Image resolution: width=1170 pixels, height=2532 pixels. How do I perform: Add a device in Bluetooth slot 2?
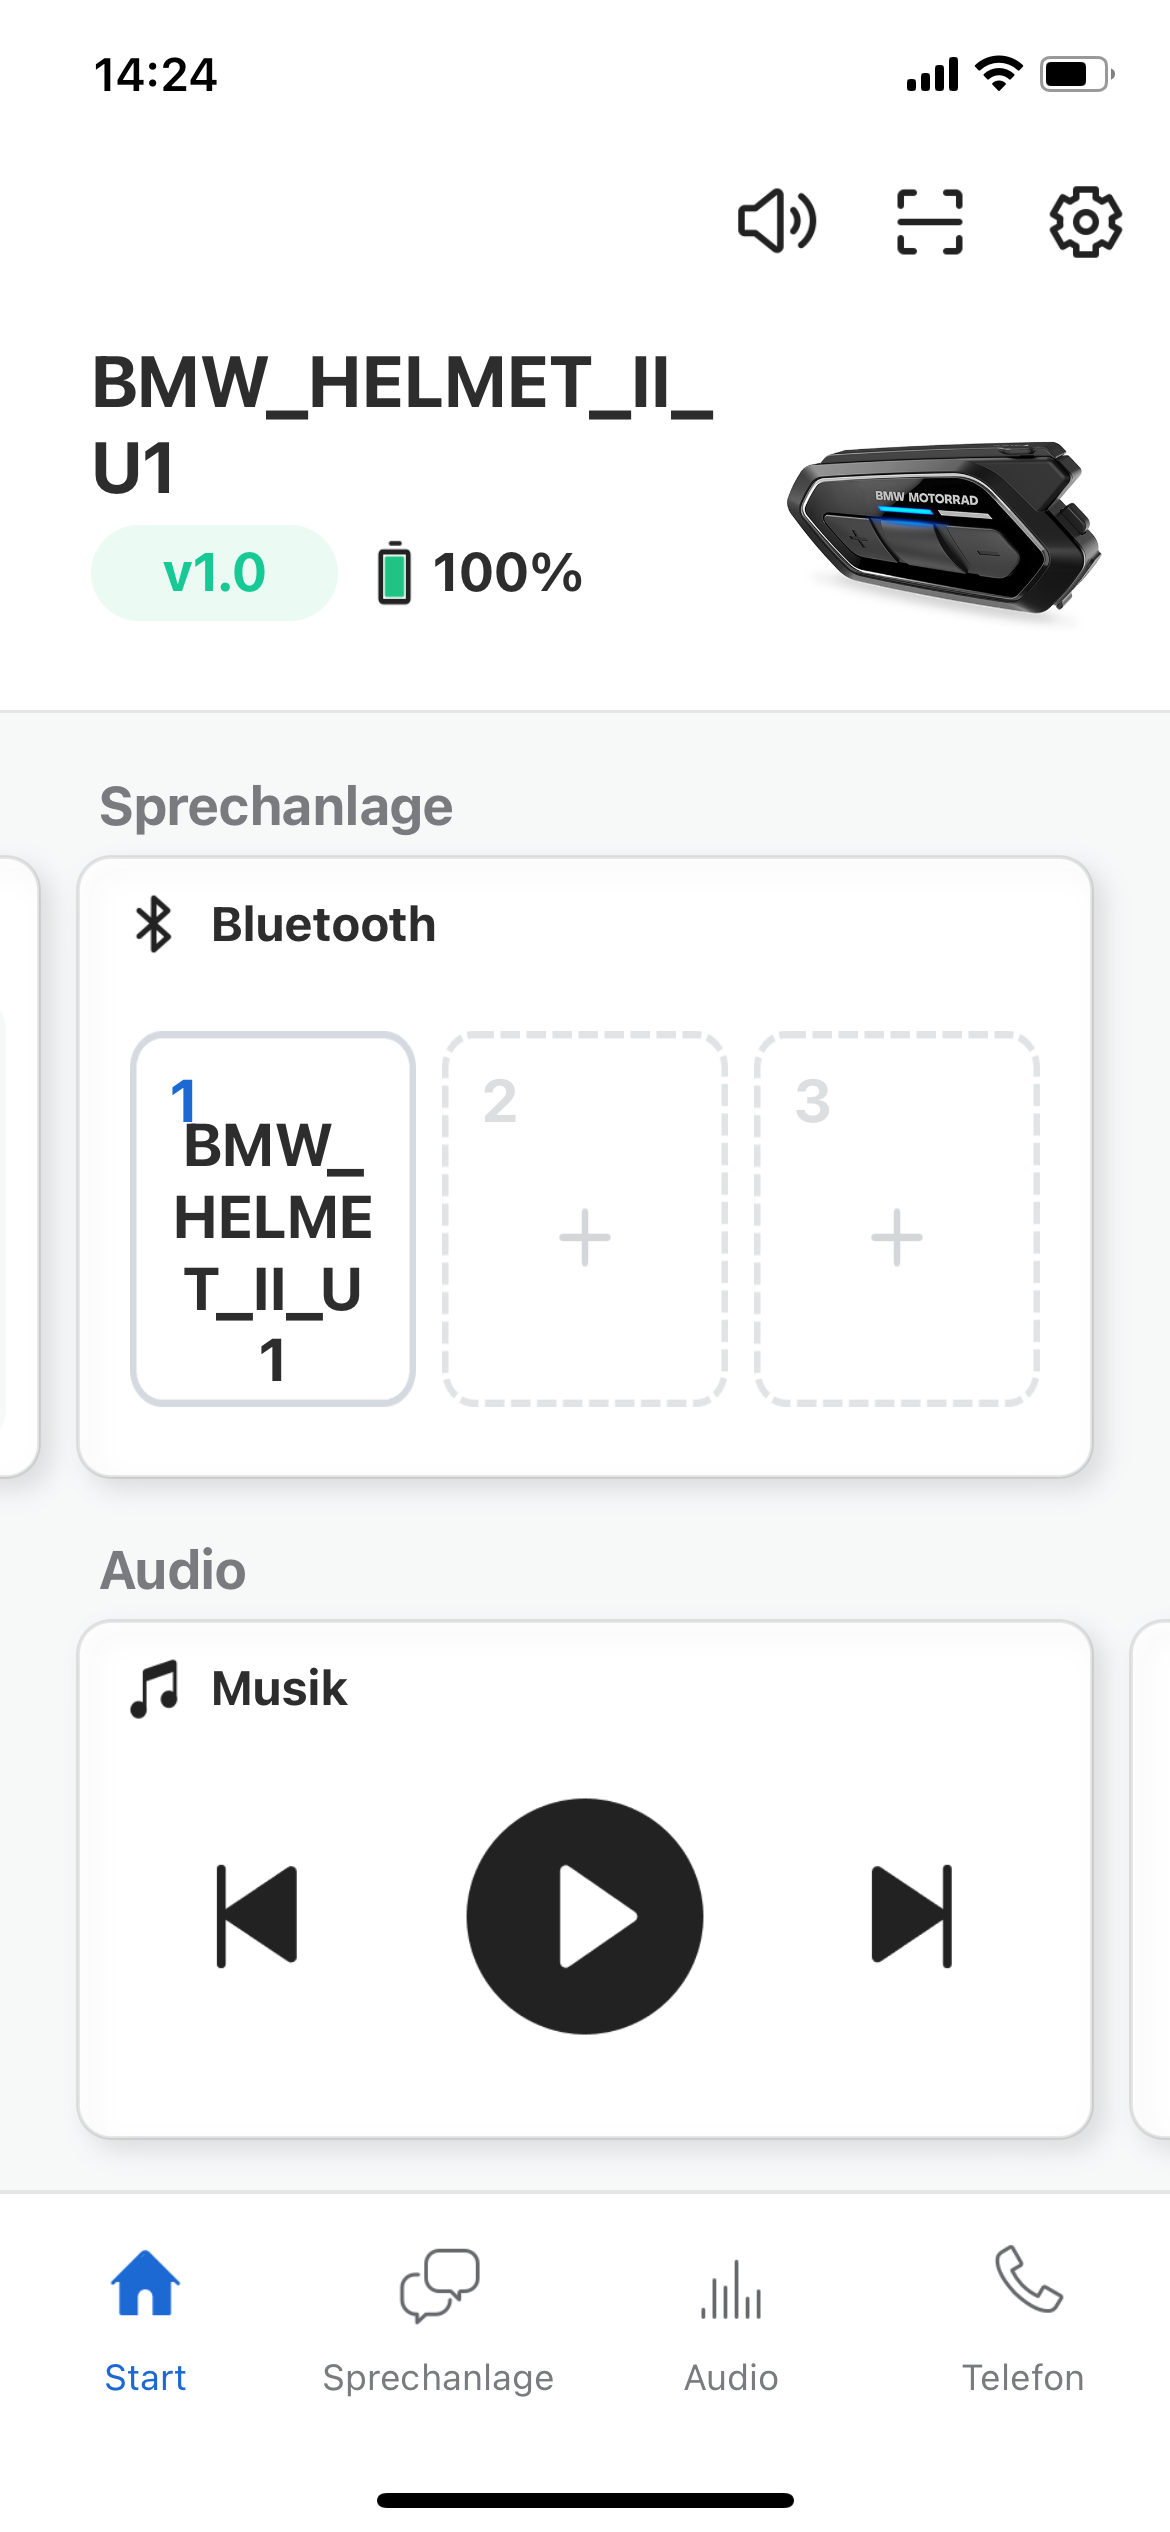[x=585, y=1237]
